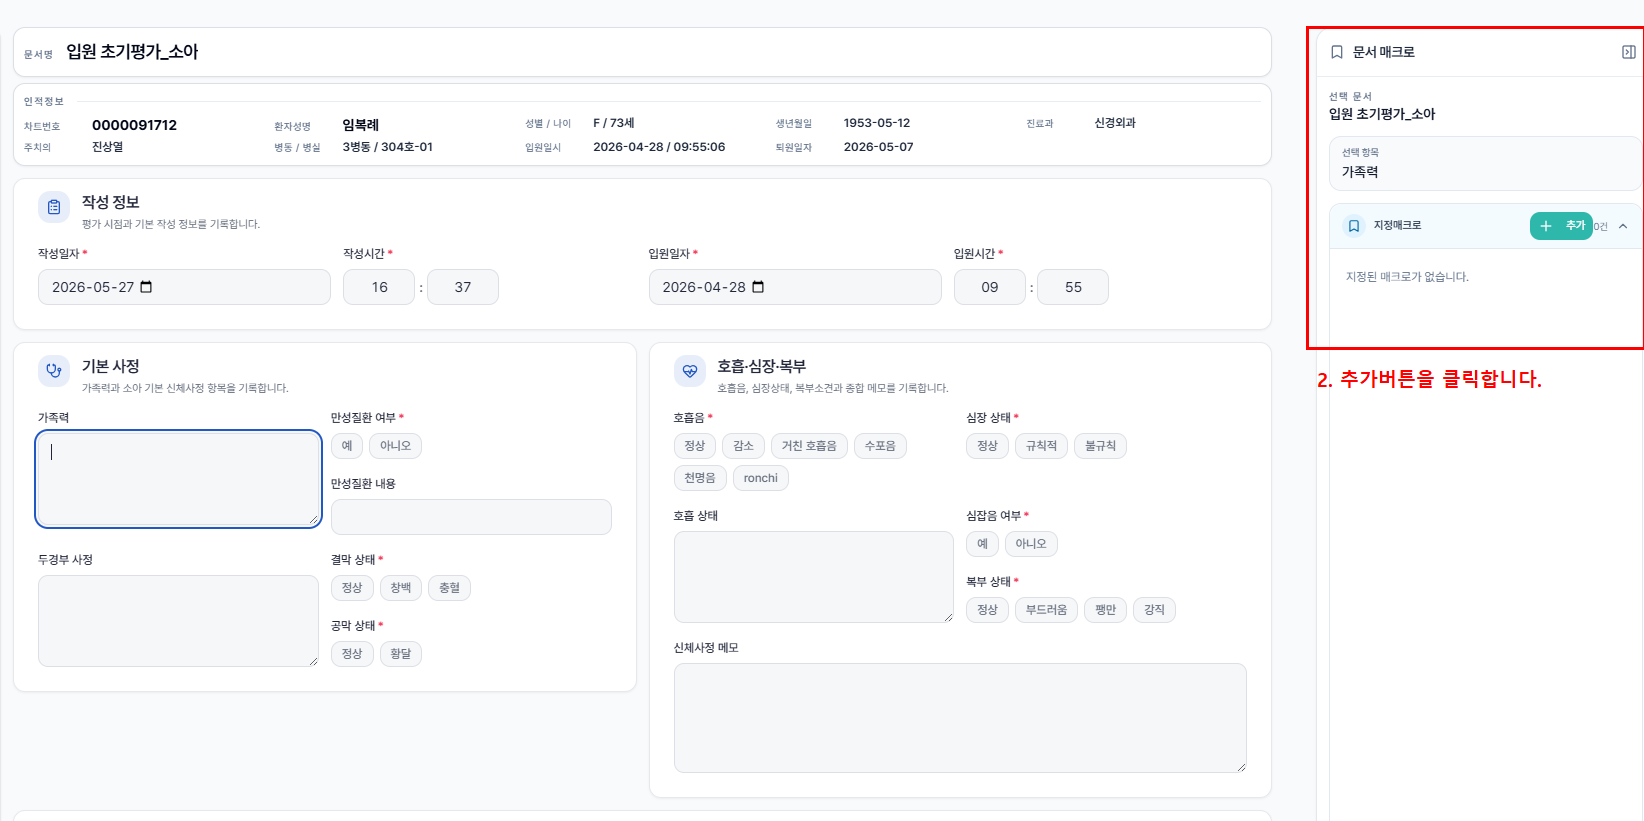Select 정상 for 심장 상태
This screenshot has width=1644, height=821.
pos(988,446)
